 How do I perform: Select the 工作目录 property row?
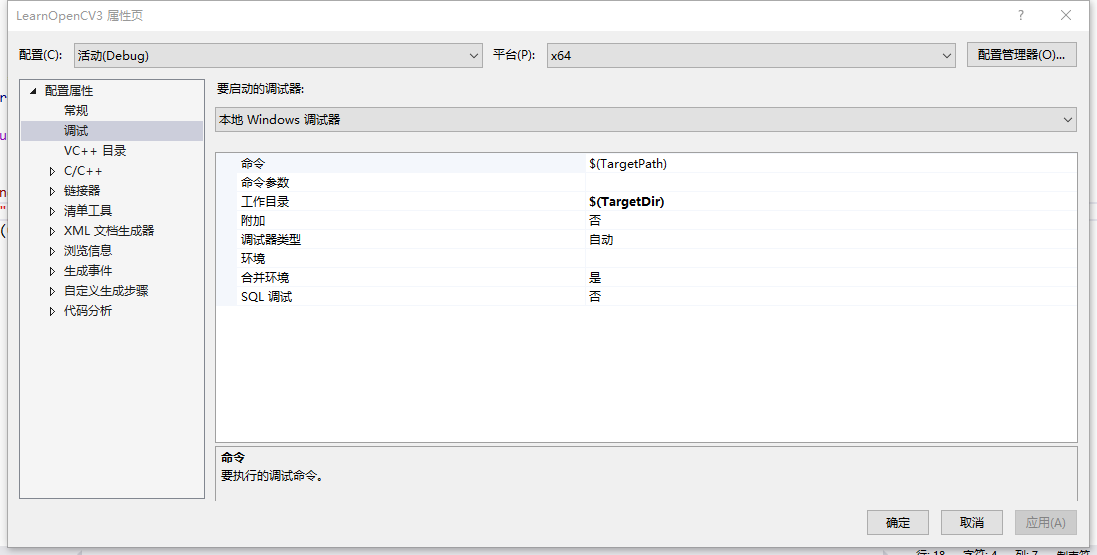[646, 202]
